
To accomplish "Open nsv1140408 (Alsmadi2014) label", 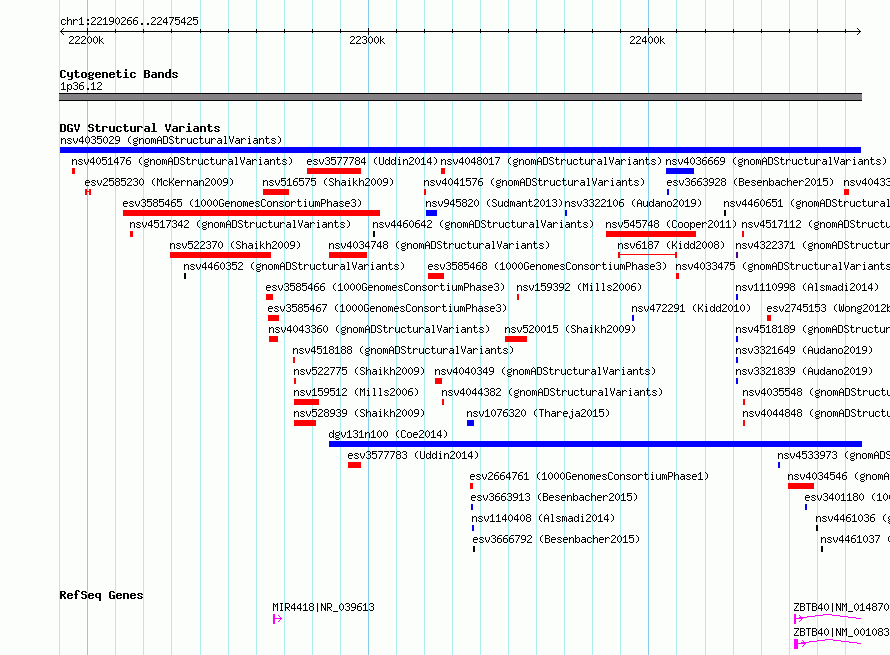I will coord(543,518).
